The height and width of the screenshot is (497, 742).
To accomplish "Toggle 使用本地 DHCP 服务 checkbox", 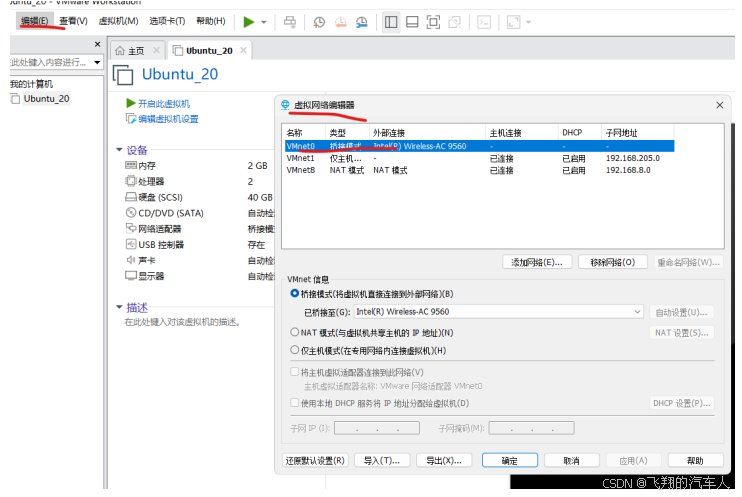I will (x=294, y=403).
